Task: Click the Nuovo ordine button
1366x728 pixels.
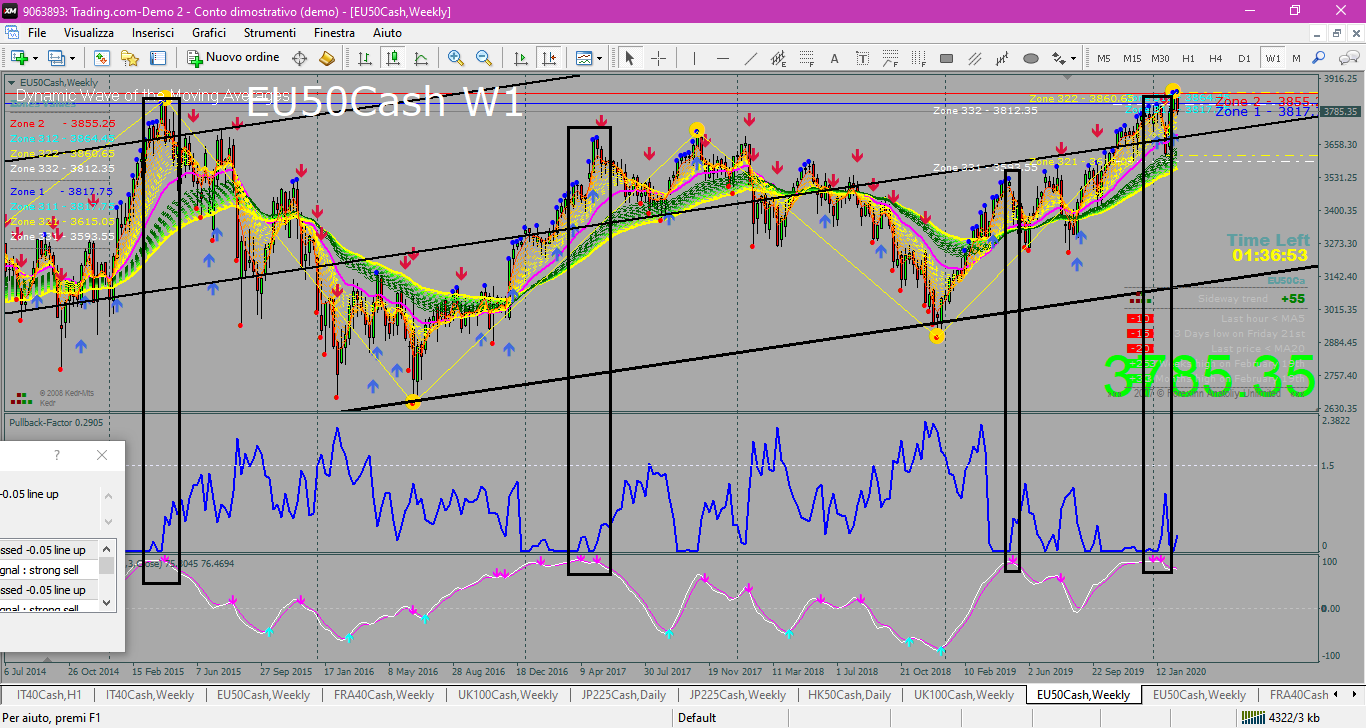Action: point(232,58)
